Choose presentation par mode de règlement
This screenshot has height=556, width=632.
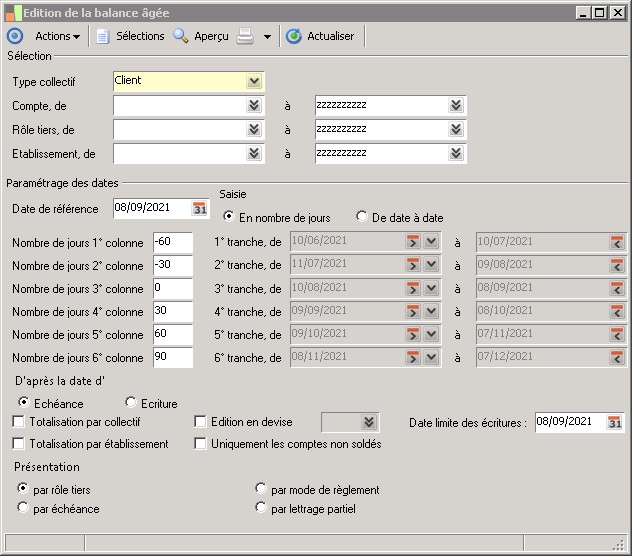(x=261, y=489)
